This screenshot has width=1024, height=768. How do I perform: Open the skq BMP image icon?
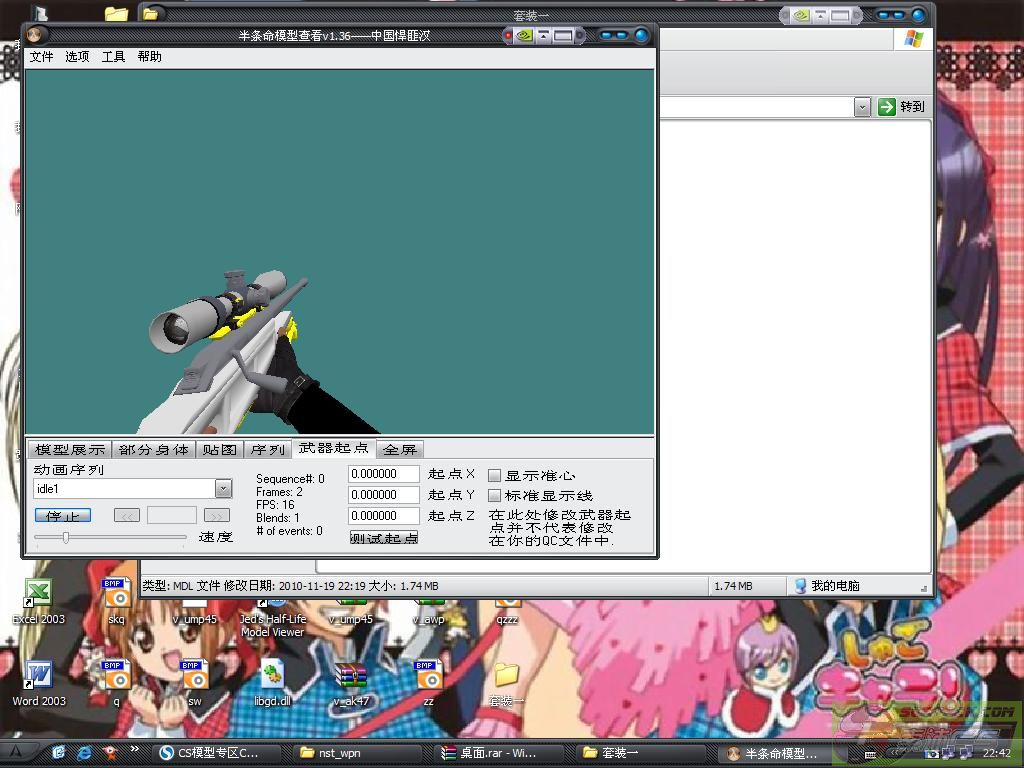[116, 596]
